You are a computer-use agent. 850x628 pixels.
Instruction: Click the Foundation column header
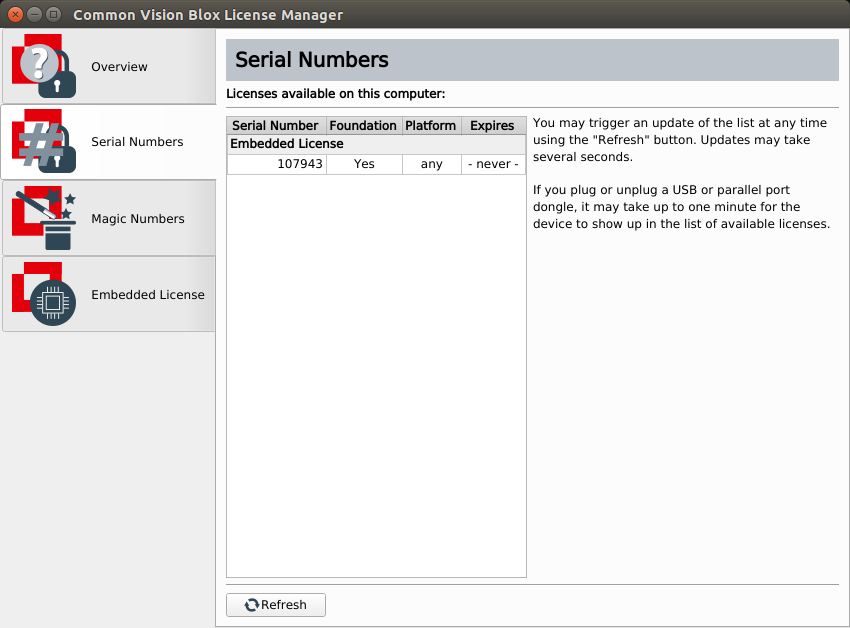coord(364,126)
